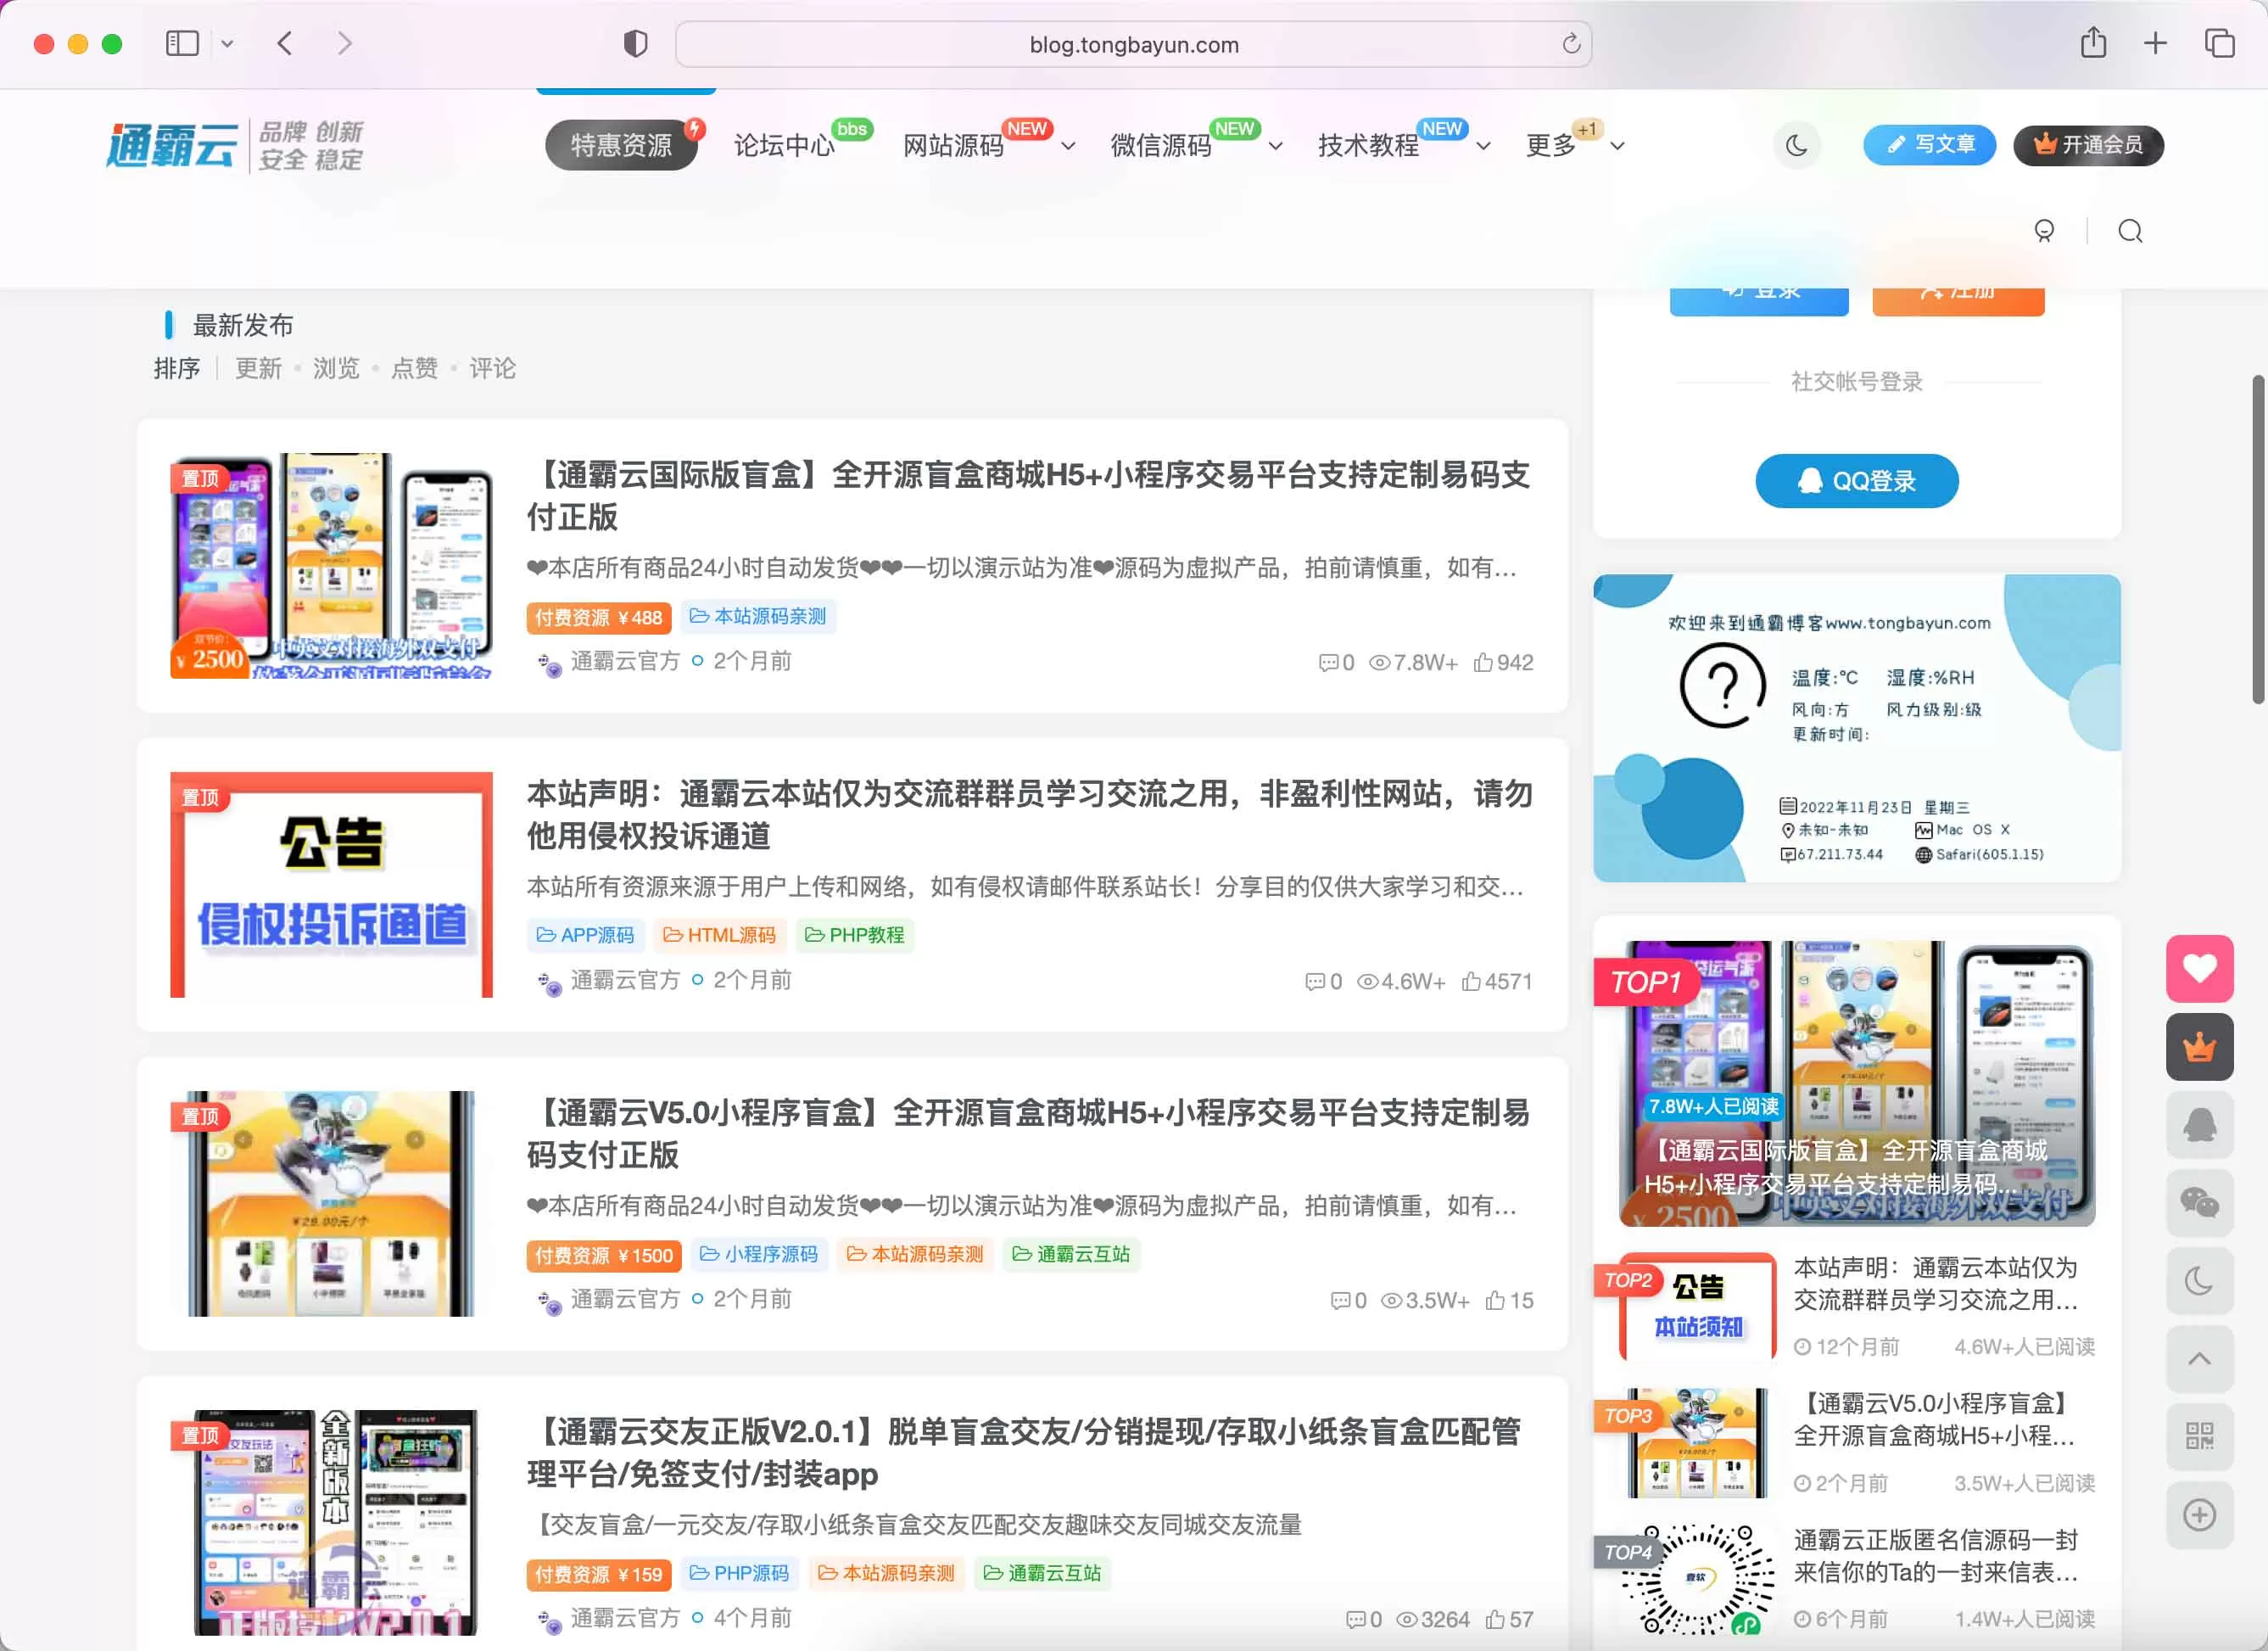Click the question-mark weather icon
The height and width of the screenshot is (1651, 2268).
click(1722, 685)
